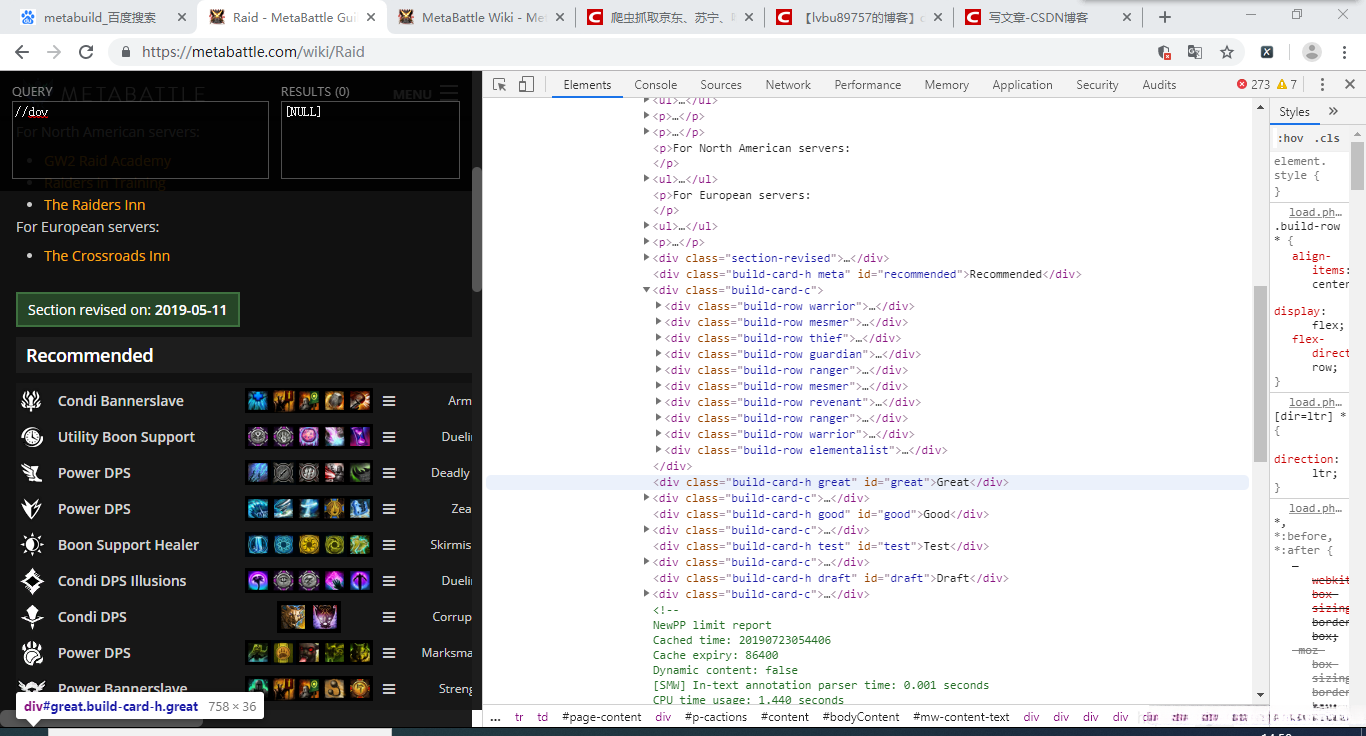Expand the build-row warrior div node
The image size is (1366, 736).
click(658, 306)
